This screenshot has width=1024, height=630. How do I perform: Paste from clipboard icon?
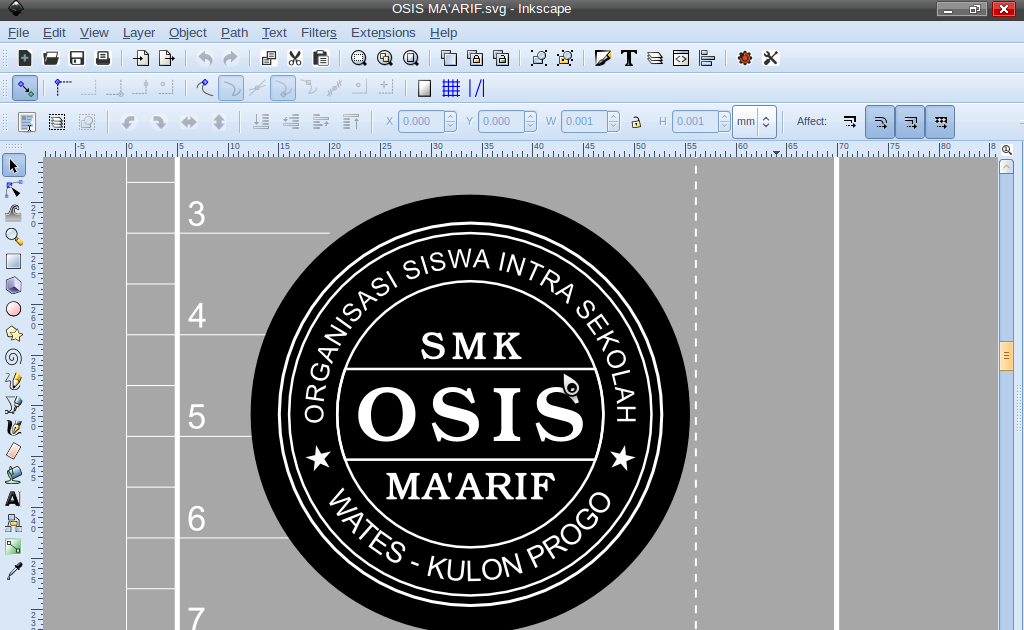coord(321,58)
